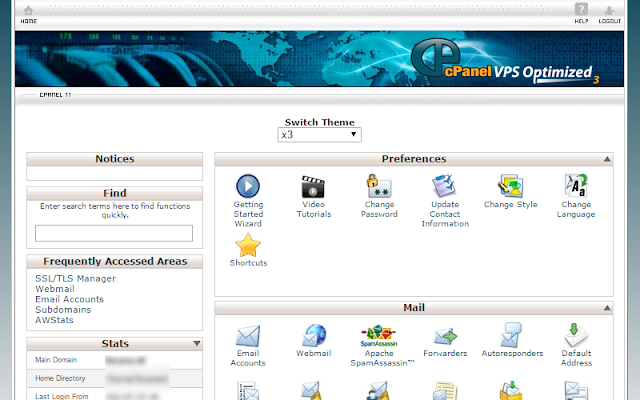Open SSL/TLS Manager link
The height and width of the screenshot is (400, 640).
(76, 278)
